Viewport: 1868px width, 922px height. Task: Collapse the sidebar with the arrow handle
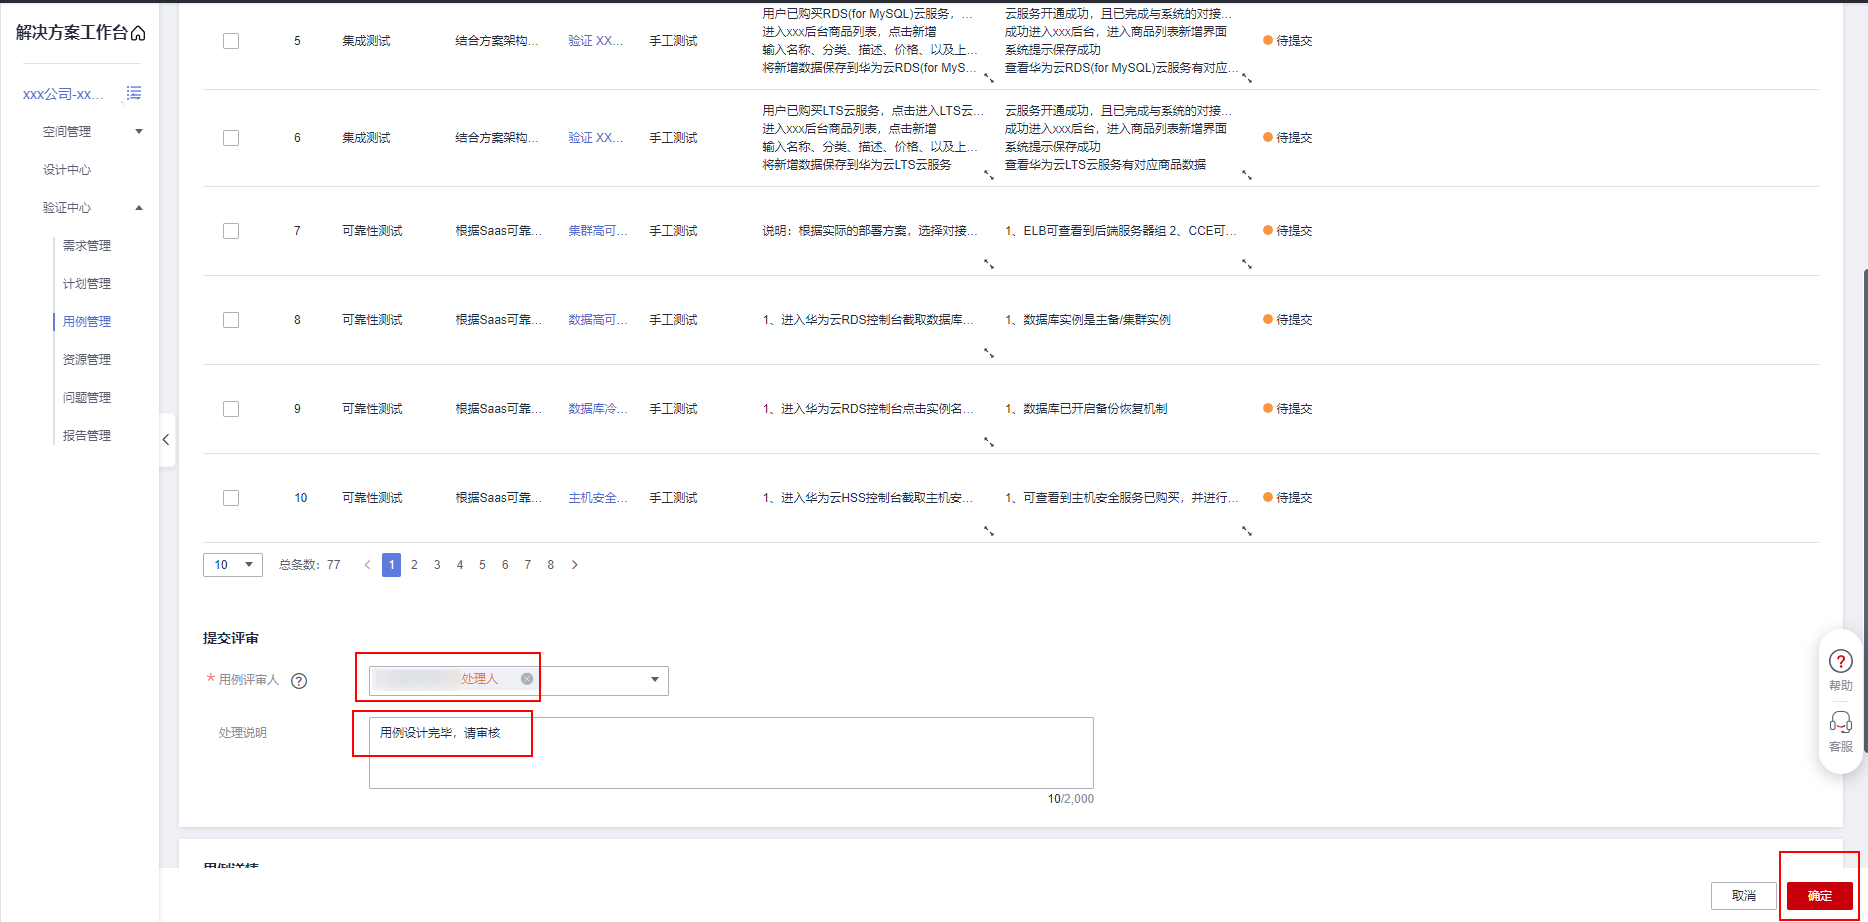167,440
